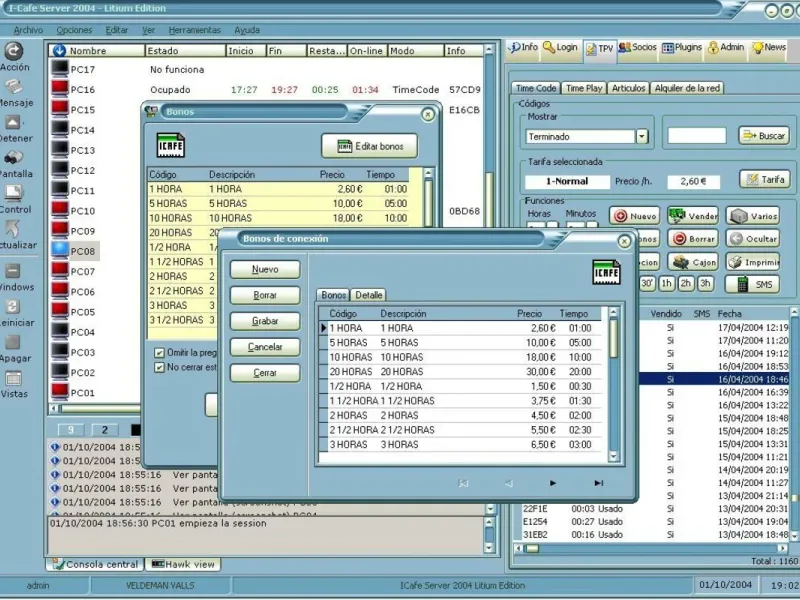Select the 20 HORAS row in Bonos de conexión
This screenshot has height=600, width=800.
460,371
